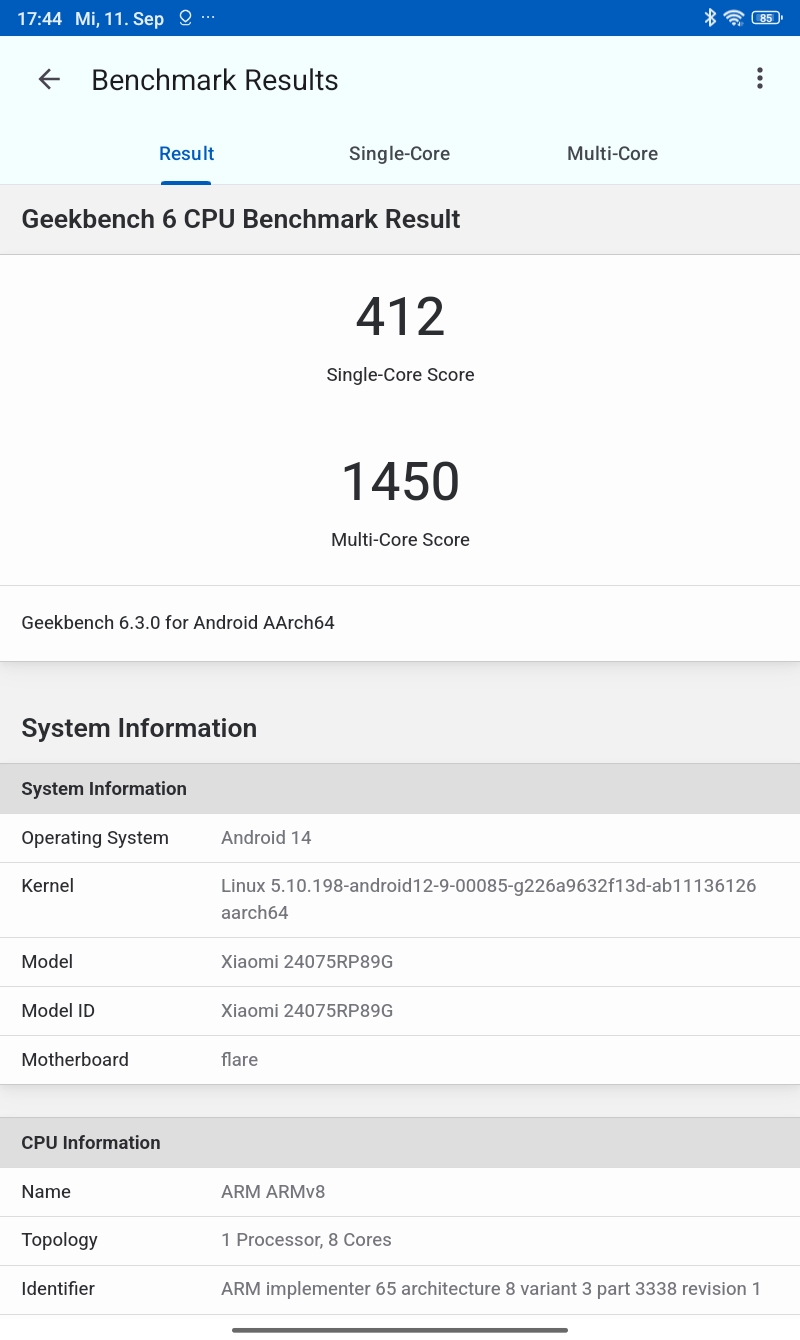Image resolution: width=800 pixels, height=1340 pixels.
Task: Tap the Geekbench 6 CPU Benchmark Result heading
Action: 241,219
